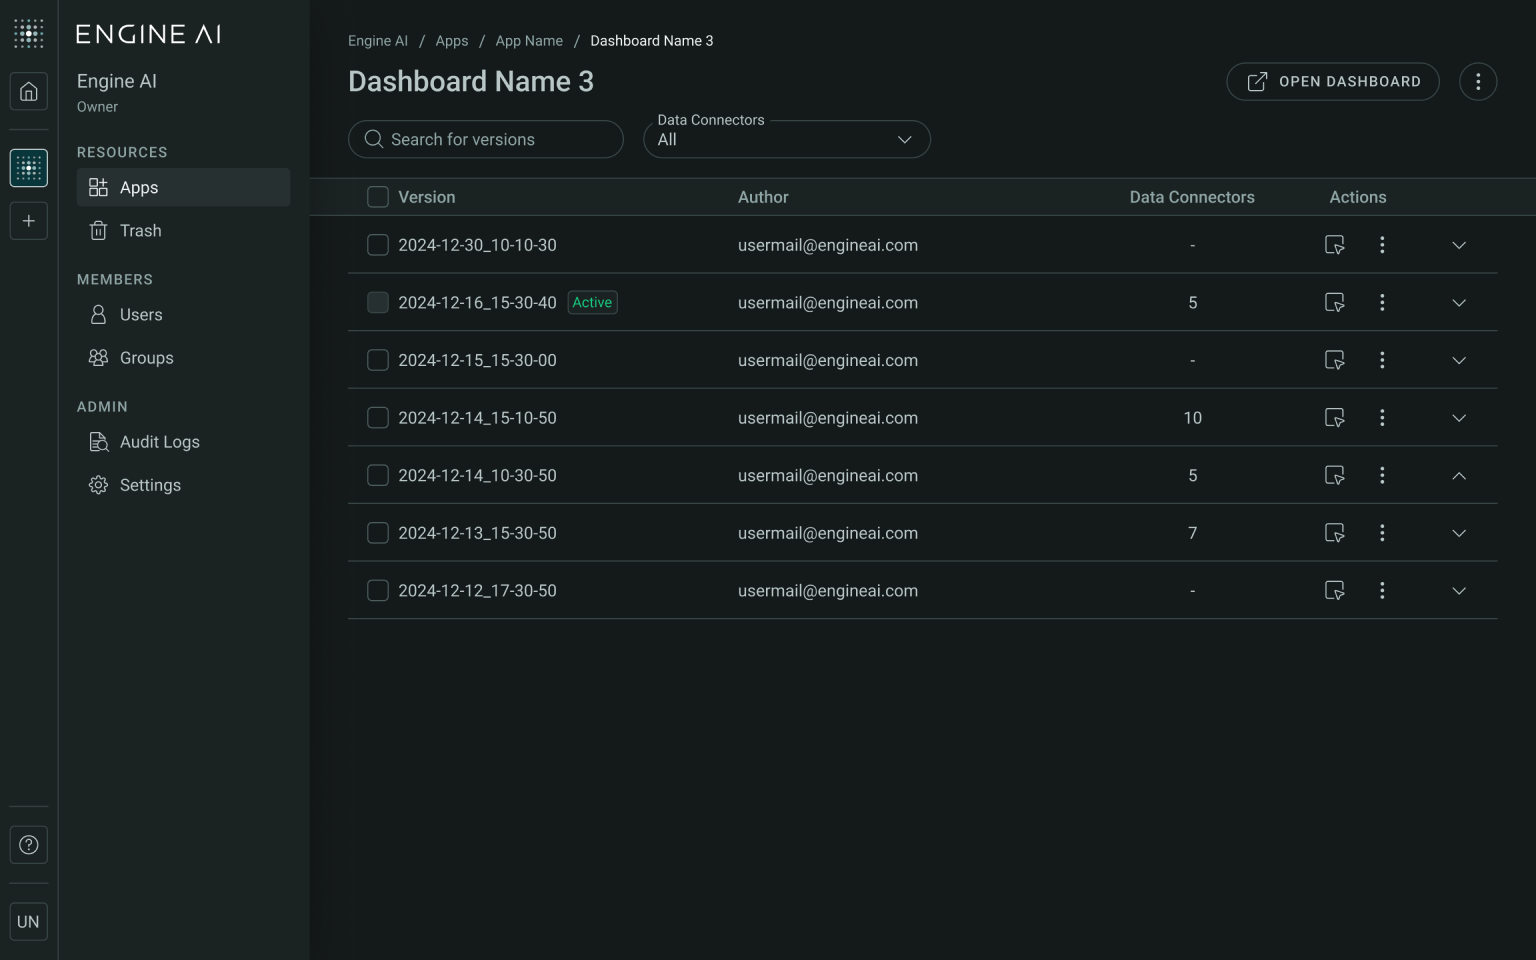The width and height of the screenshot is (1536, 960).
Task: Open more options for 2024-12-15_15-30-00
Action: [x=1382, y=360]
